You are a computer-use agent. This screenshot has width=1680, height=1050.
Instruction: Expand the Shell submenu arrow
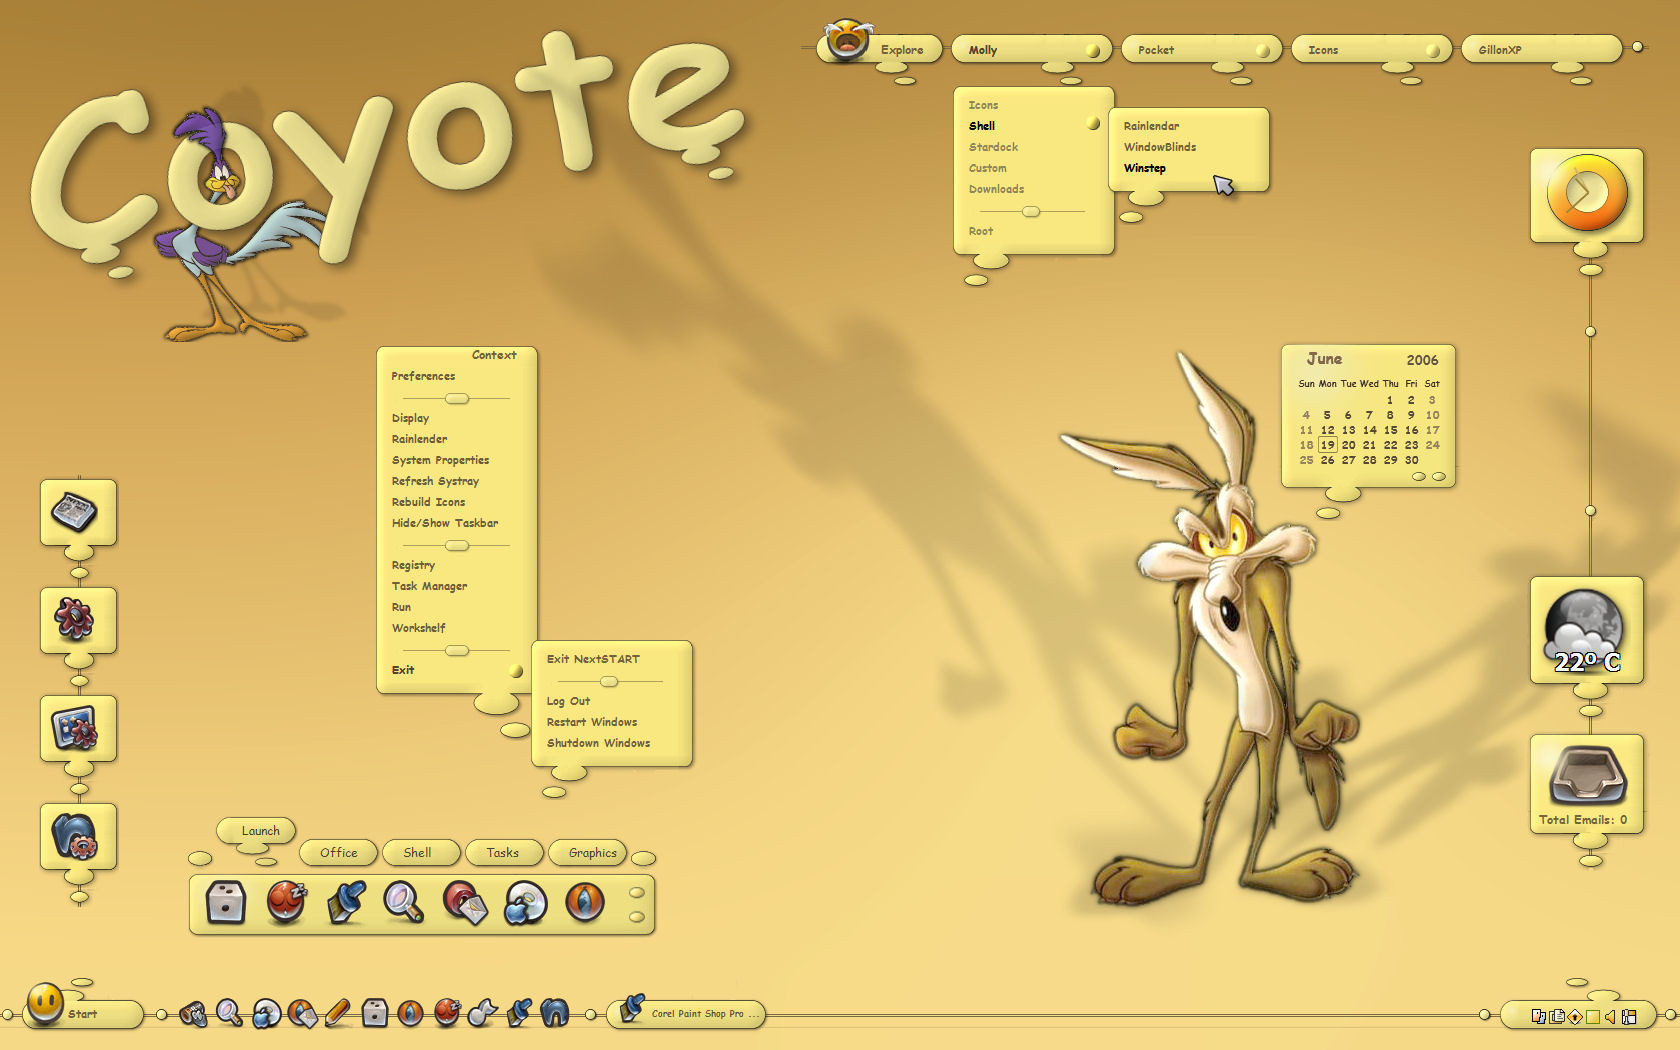tap(1093, 124)
